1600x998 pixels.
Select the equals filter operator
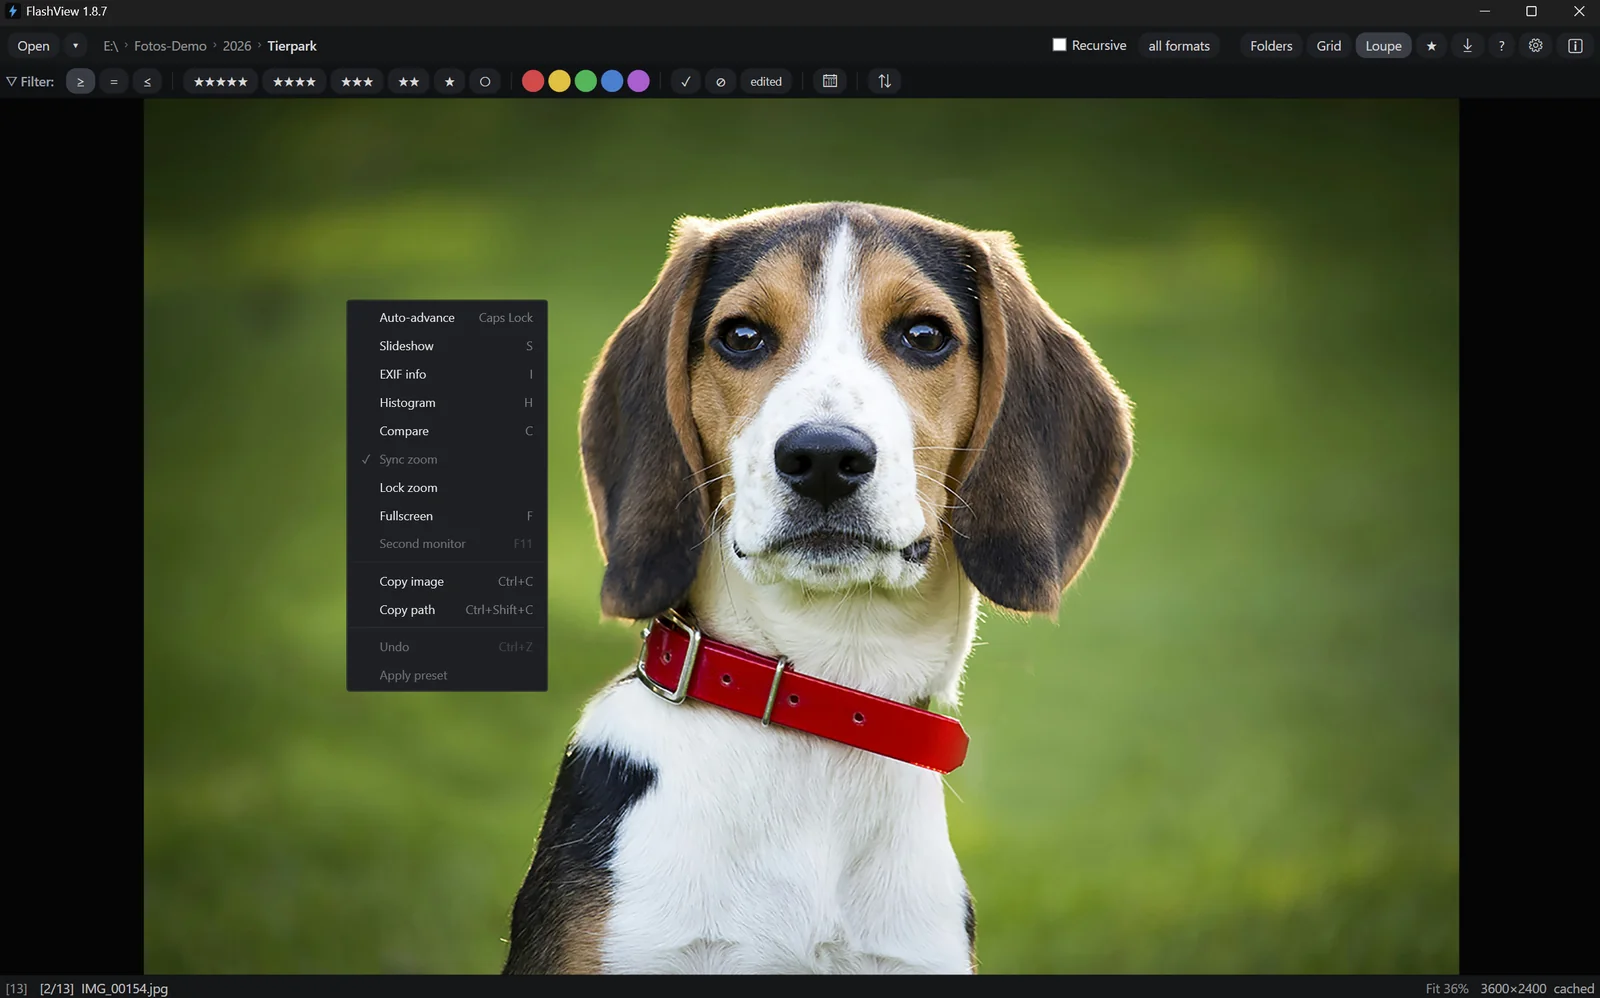(114, 82)
